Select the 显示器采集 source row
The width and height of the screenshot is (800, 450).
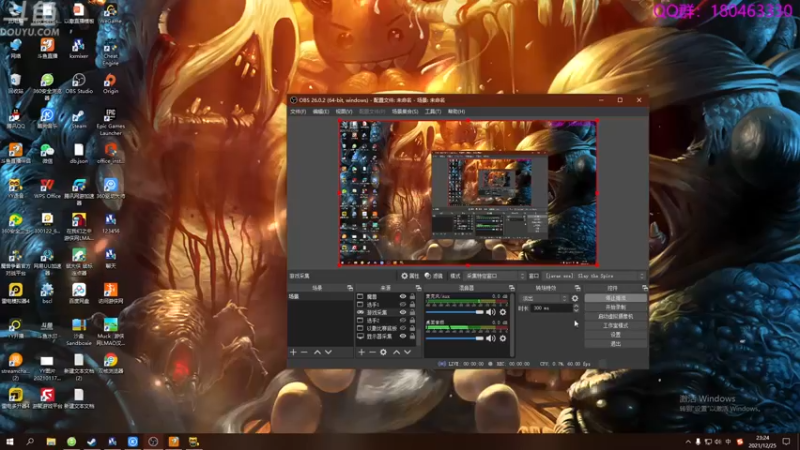coord(386,336)
